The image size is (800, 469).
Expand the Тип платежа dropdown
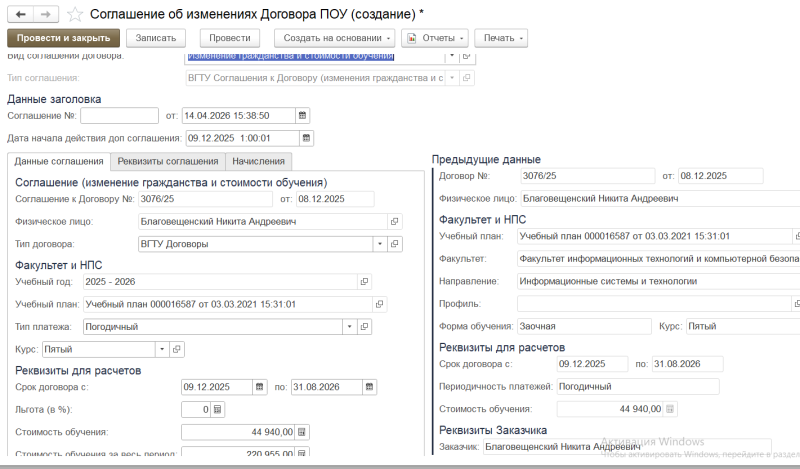pos(349,327)
